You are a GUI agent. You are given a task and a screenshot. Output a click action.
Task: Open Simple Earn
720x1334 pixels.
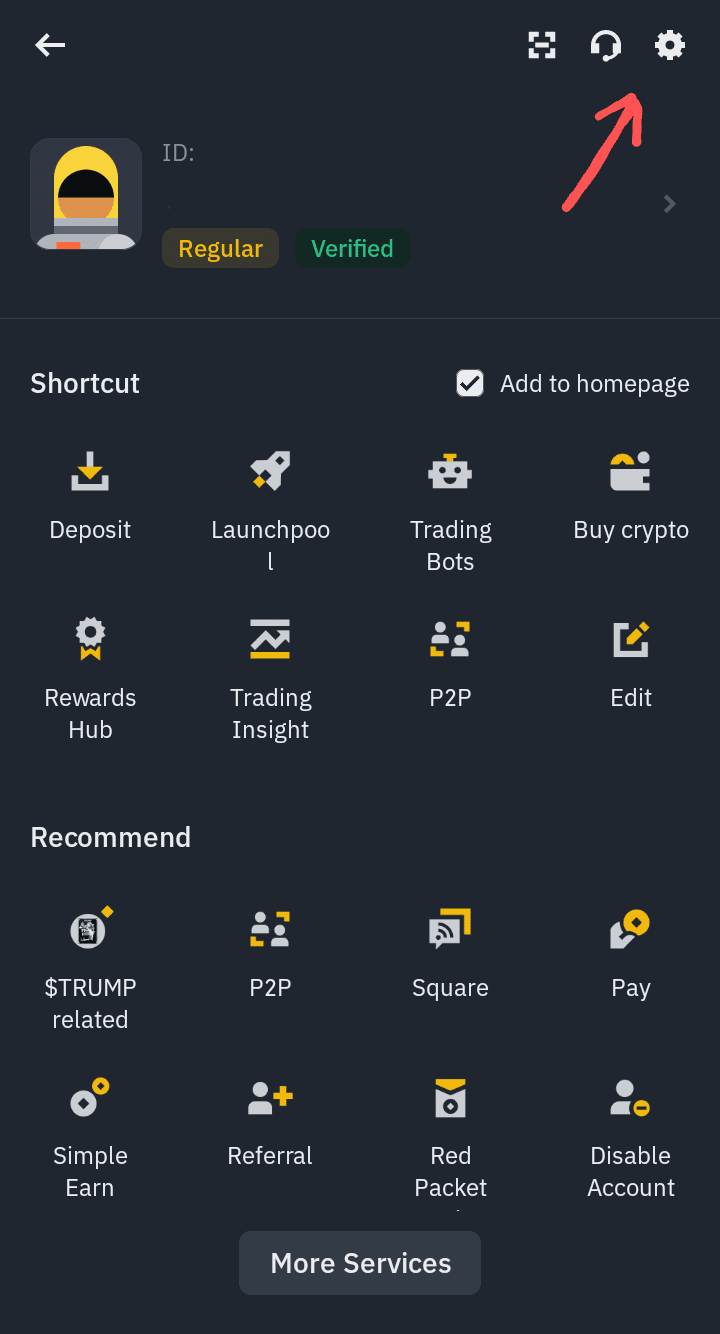click(90, 1098)
